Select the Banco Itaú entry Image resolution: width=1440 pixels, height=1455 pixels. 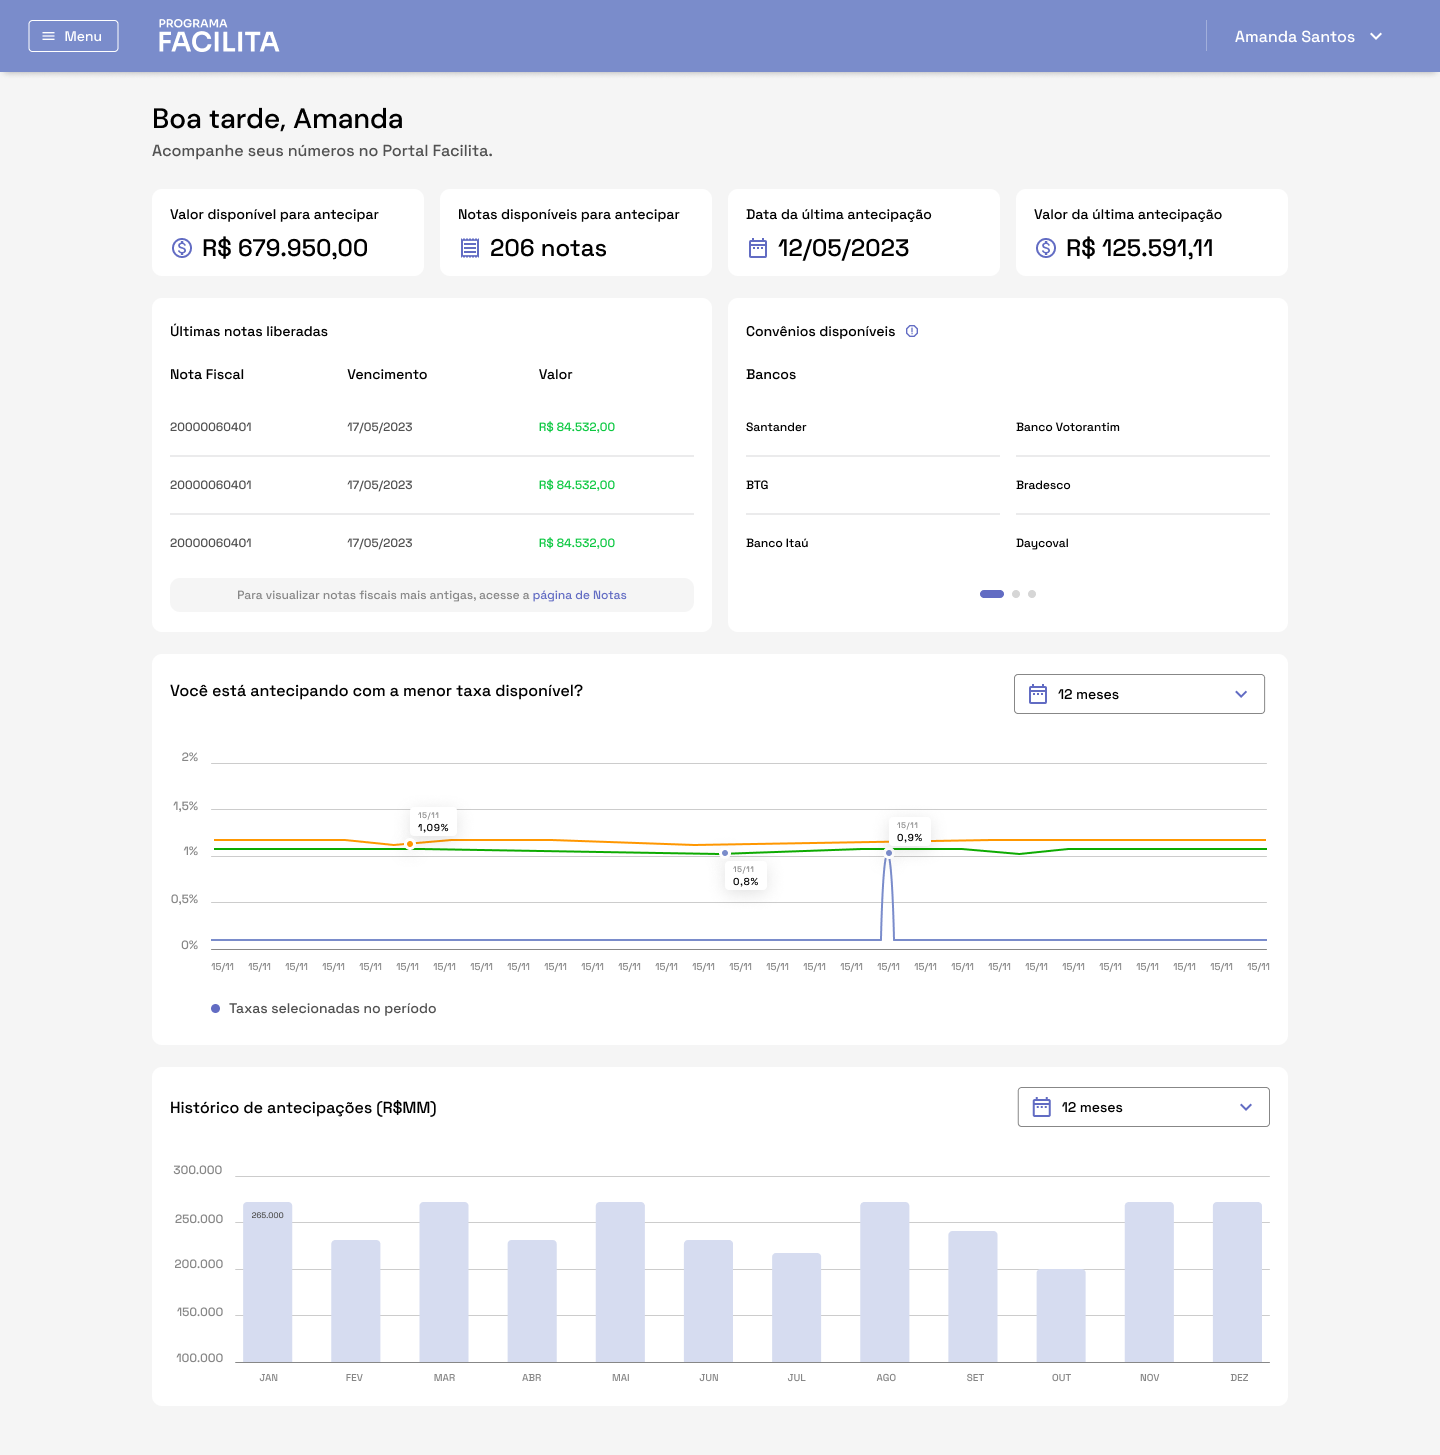777,543
